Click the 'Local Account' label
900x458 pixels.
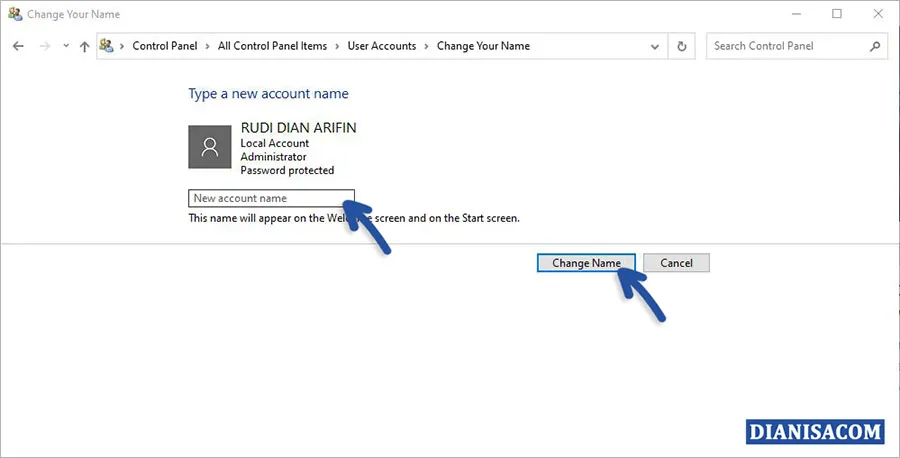point(274,143)
